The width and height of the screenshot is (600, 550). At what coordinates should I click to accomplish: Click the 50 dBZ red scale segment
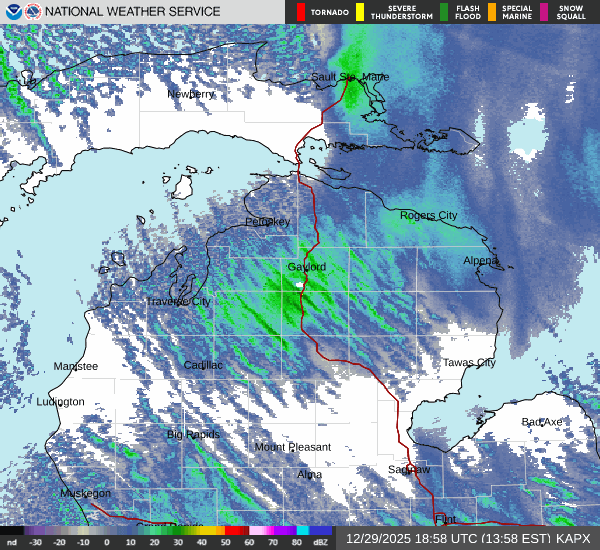coord(235,531)
